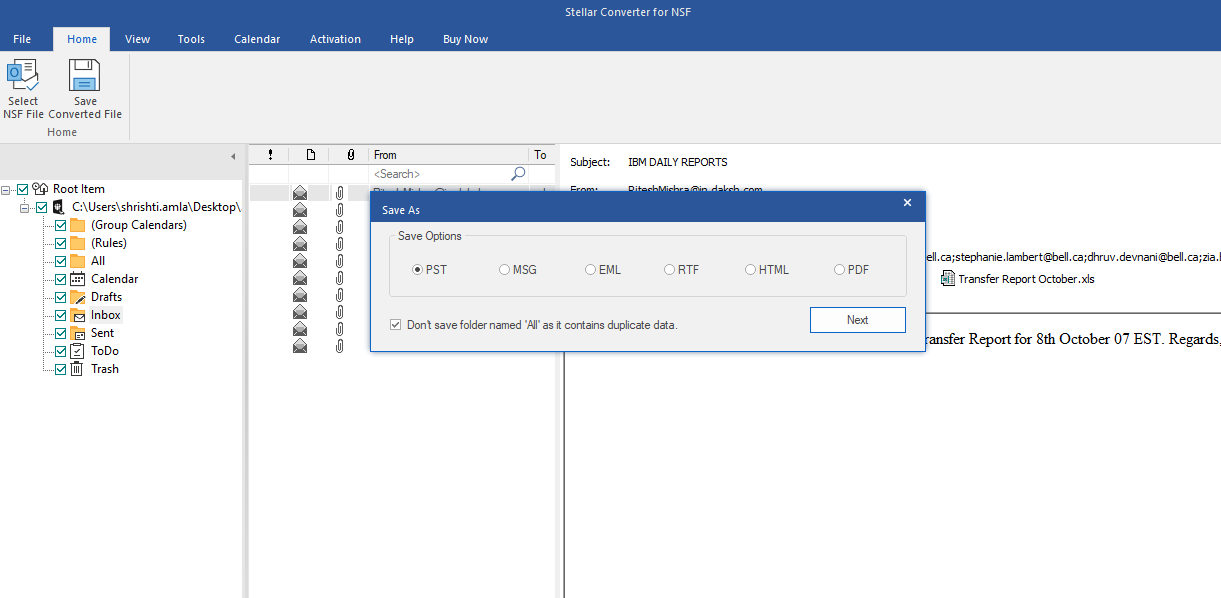Open the Buy Now tab

[465, 39]
